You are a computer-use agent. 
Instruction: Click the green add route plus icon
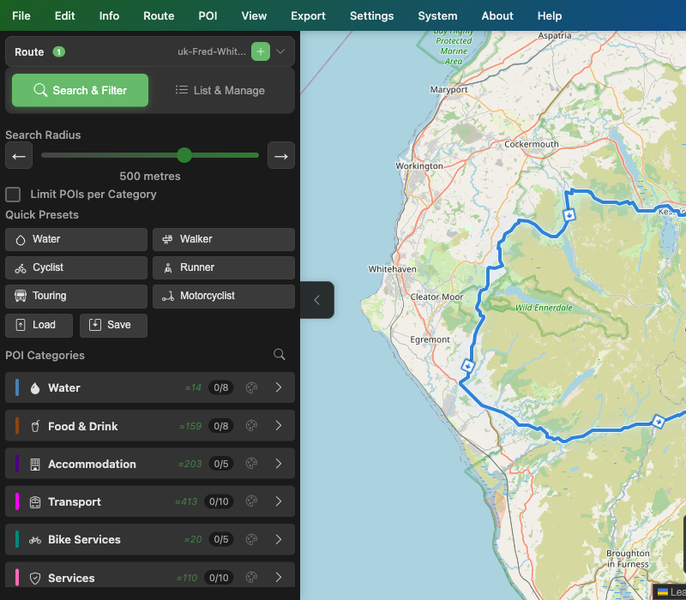point(260,52)
